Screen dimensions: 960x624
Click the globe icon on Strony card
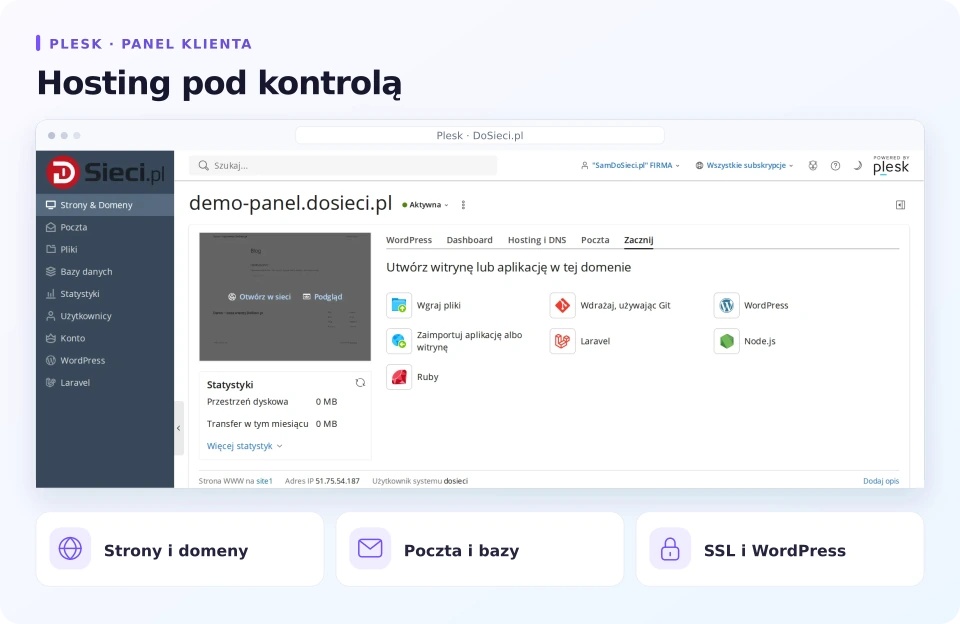[70, 548]
